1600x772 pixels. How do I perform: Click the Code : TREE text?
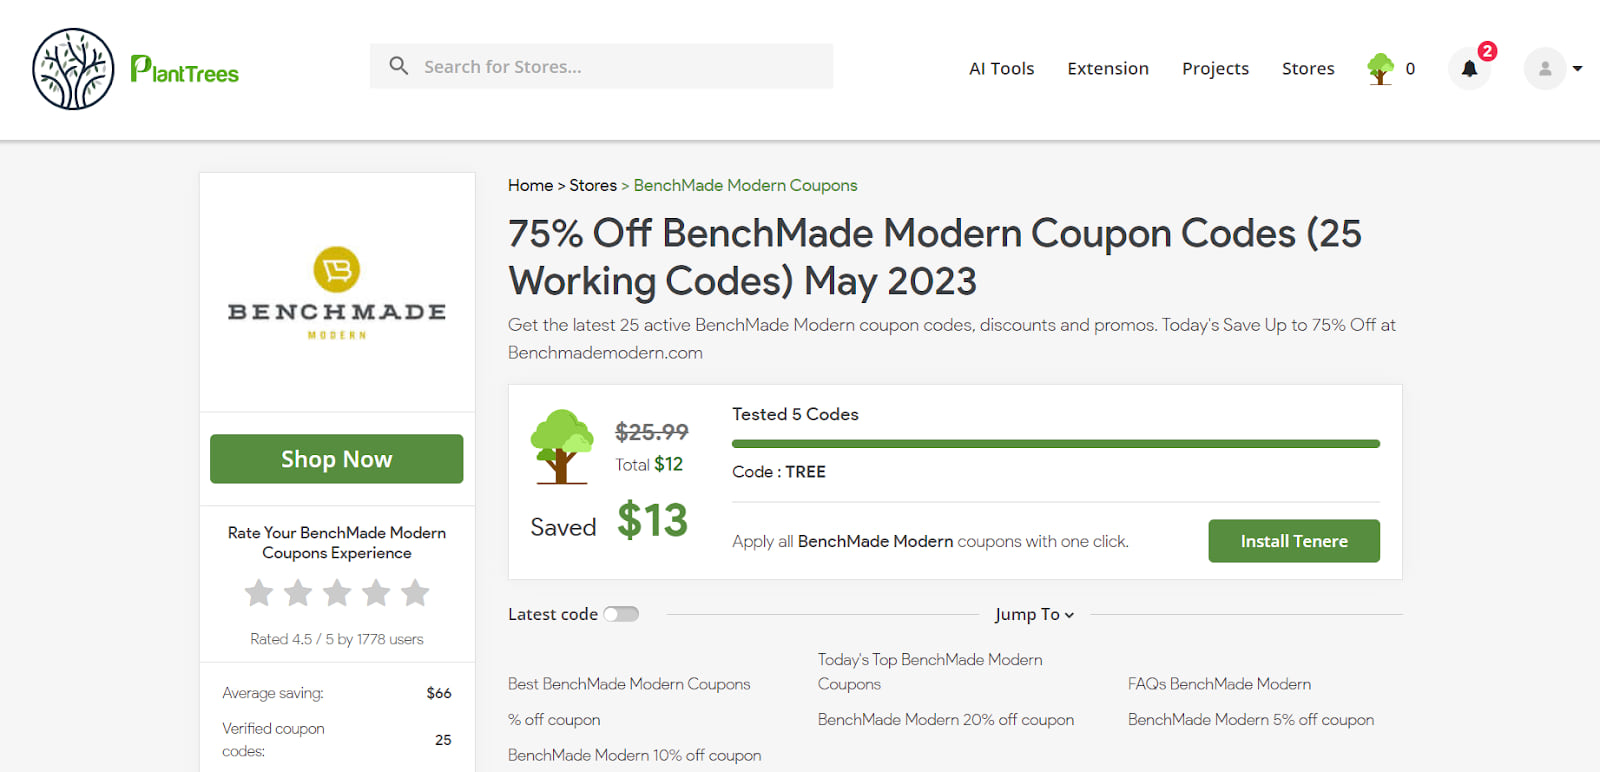[x=779, y=472]
